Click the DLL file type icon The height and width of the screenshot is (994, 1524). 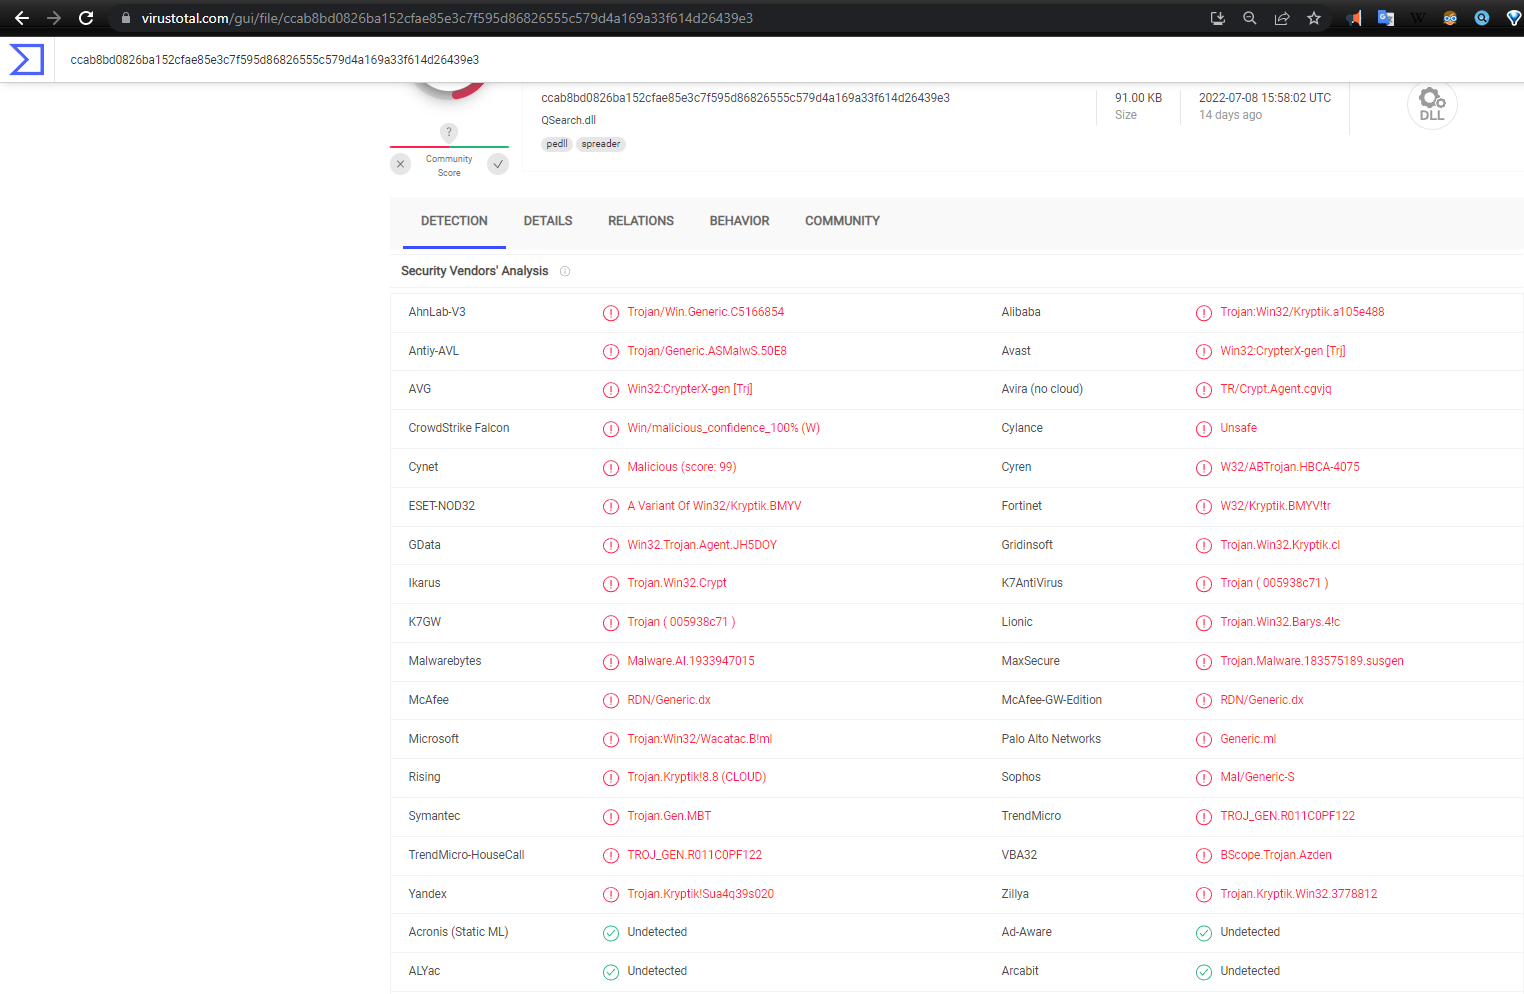pyautogui.click(x=1432, y=104)
